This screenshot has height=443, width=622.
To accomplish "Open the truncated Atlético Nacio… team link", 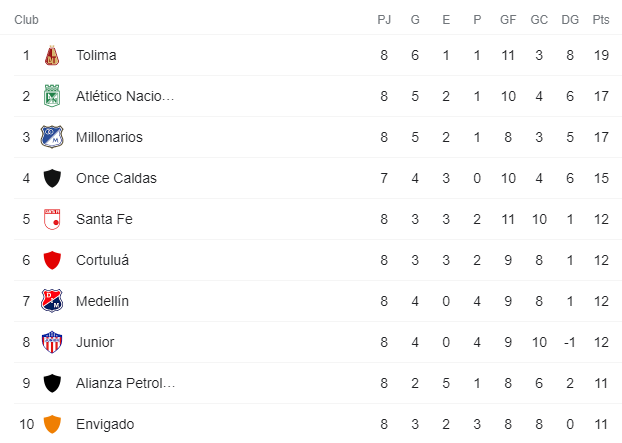I will 125,96.
